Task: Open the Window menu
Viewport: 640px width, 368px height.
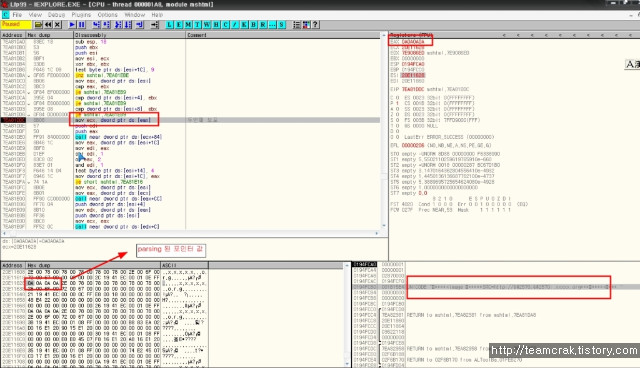Action: coord(135,15)
